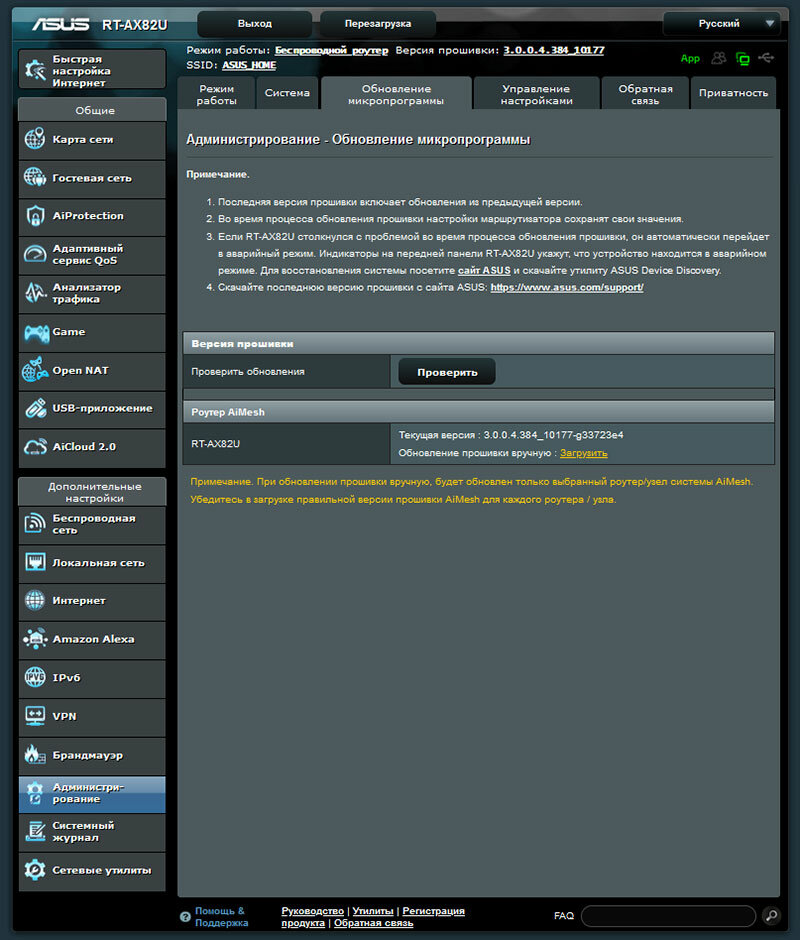
Task: Click the RT-AX82U AiMesh router row label
Action: click(215, 444)
